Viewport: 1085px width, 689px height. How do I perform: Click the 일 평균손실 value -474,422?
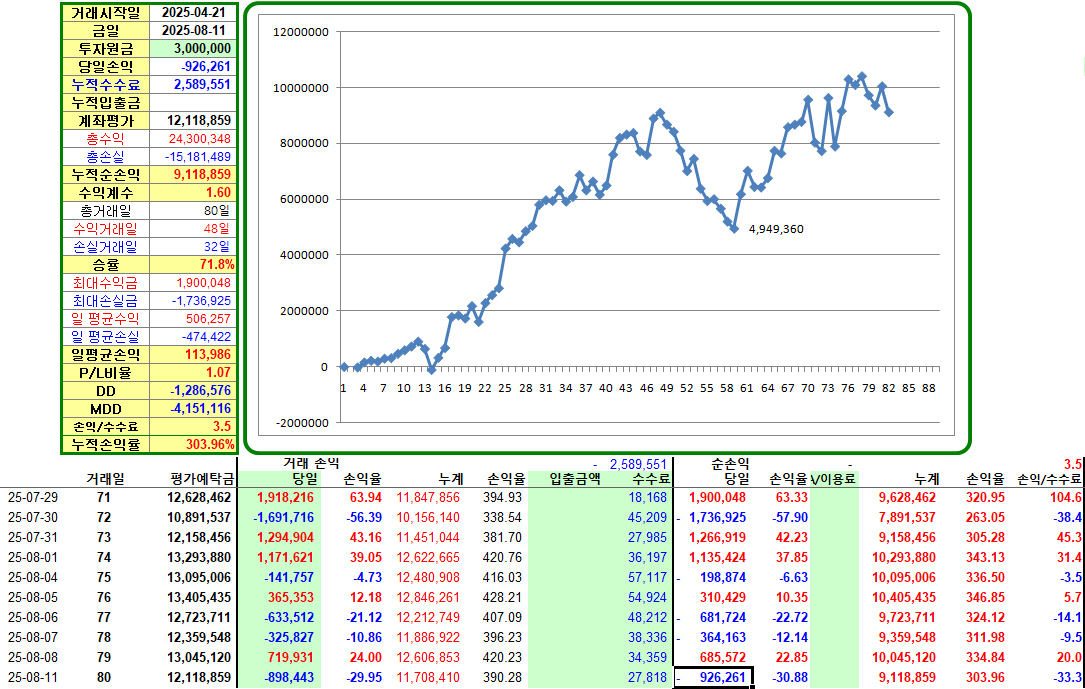(x=193, y=336)
